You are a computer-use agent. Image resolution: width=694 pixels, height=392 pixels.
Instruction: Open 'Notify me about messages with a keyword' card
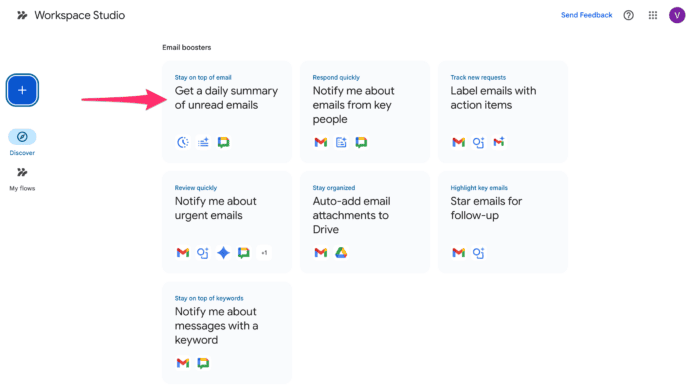(227, 333)
